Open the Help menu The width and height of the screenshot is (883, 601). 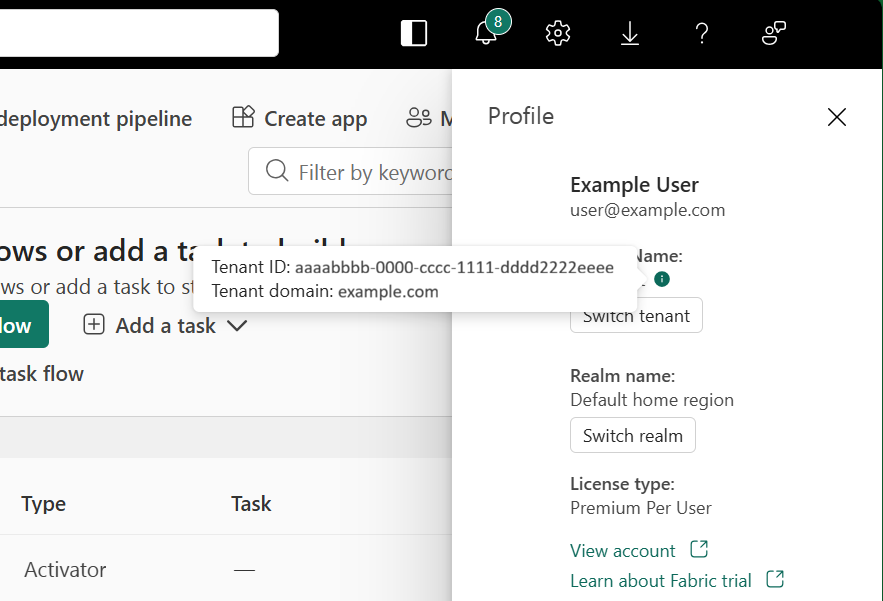(701, 32)
